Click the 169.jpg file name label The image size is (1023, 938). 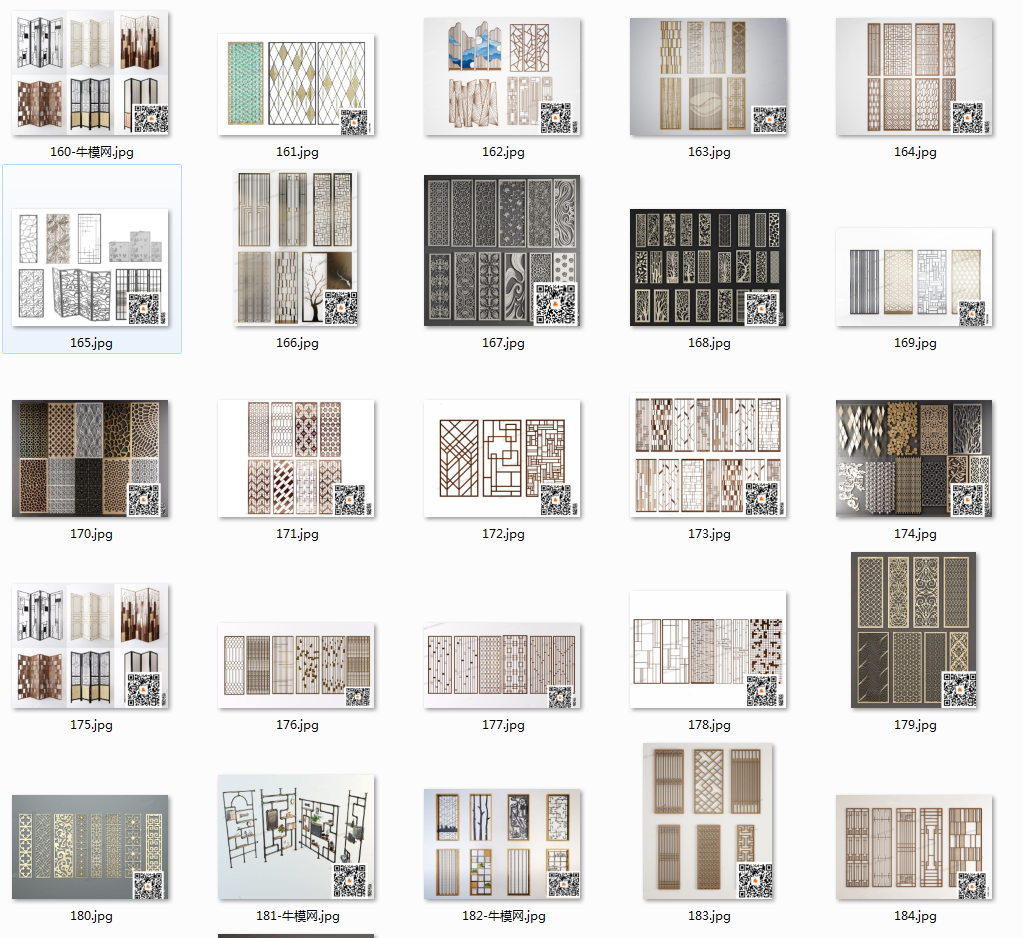point(915,343)
